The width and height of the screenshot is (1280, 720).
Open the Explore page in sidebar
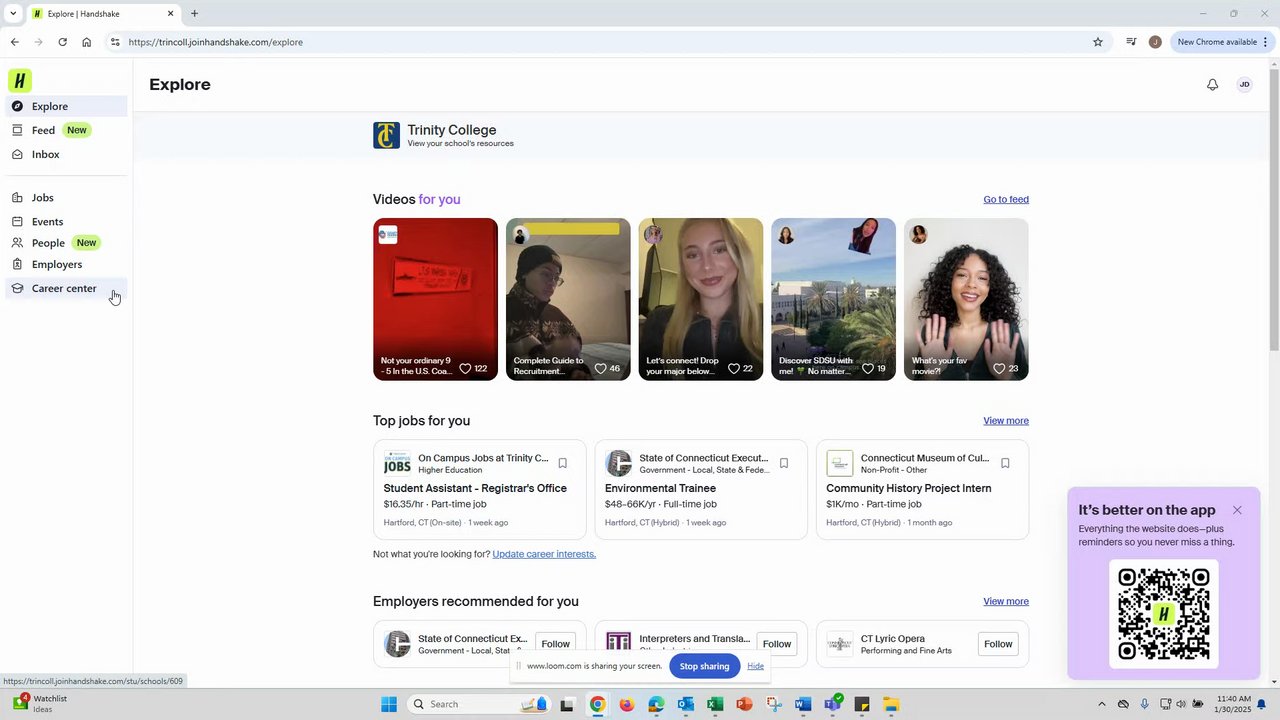[x=66, y=106]
